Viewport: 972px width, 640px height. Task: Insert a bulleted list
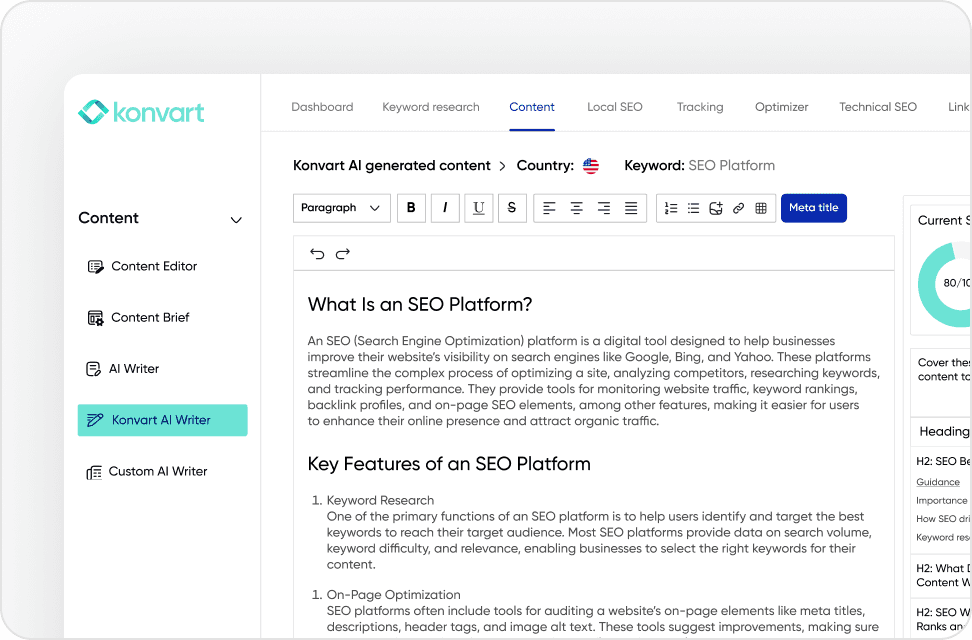(693, 208)
